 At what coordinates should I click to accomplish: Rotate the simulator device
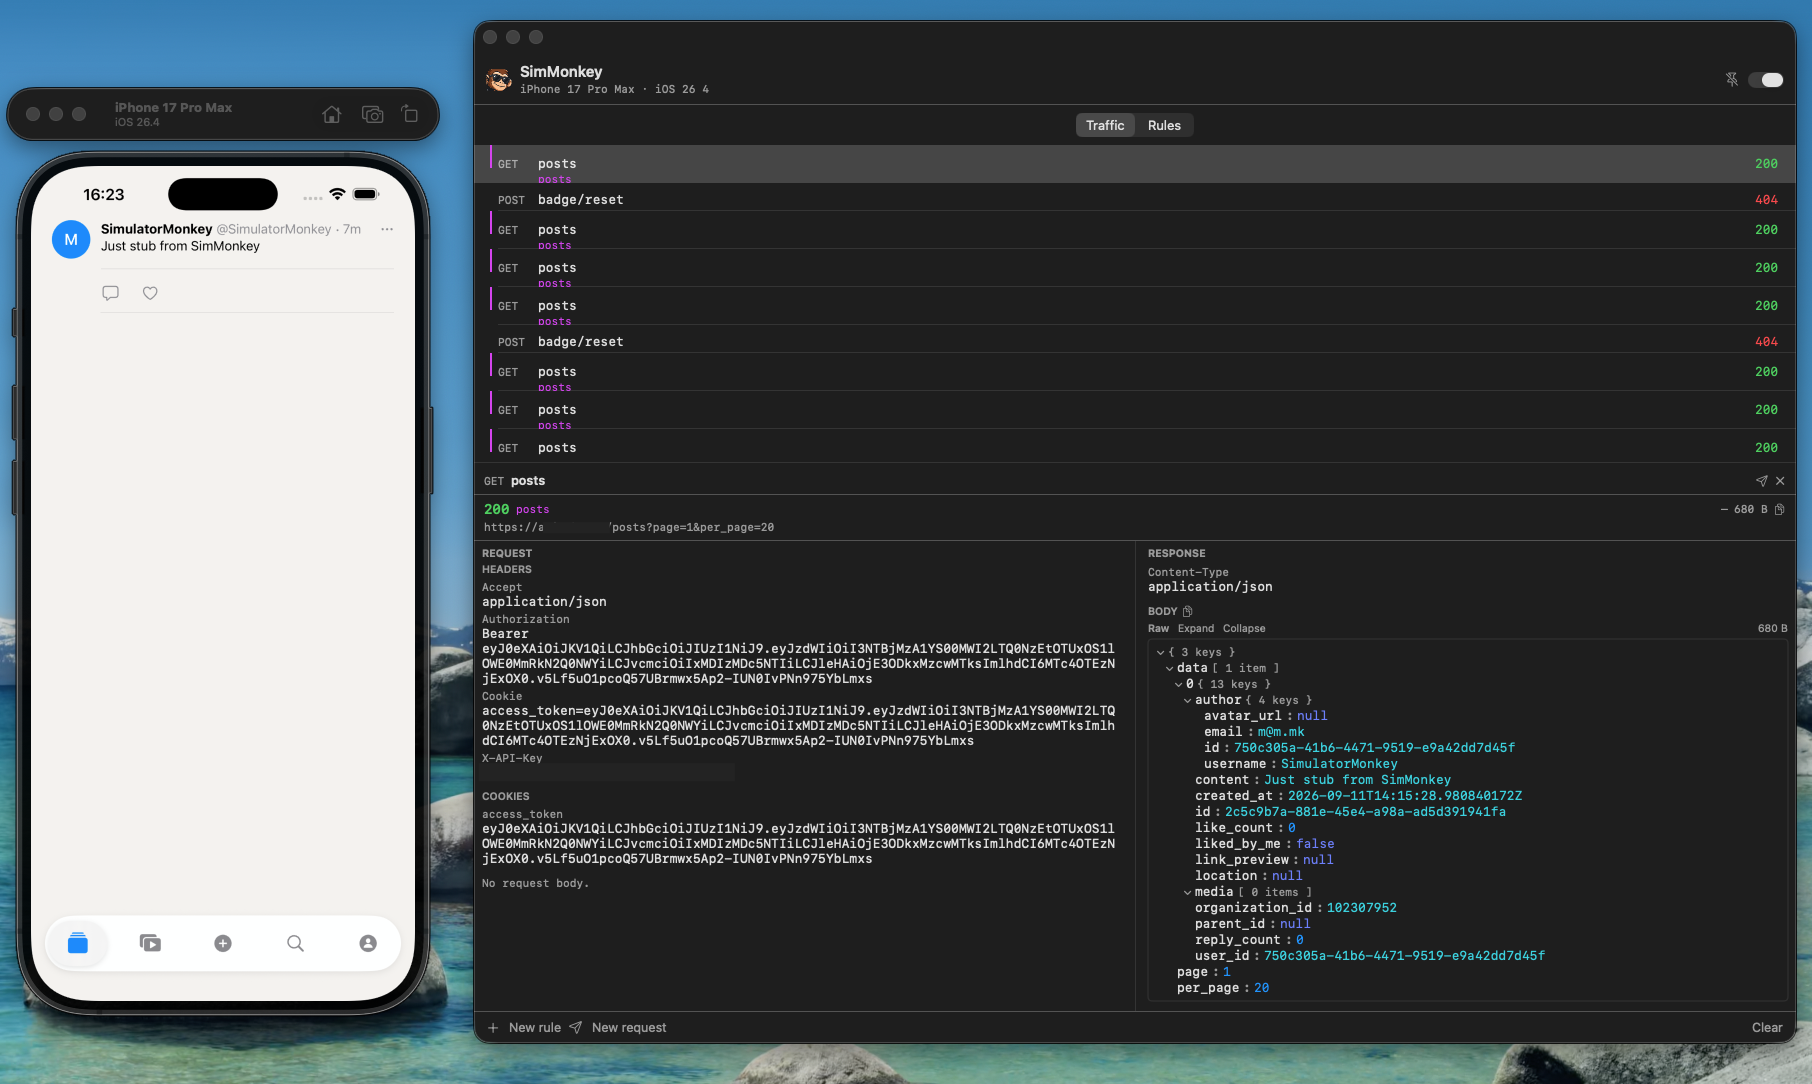tap(410, 114)
